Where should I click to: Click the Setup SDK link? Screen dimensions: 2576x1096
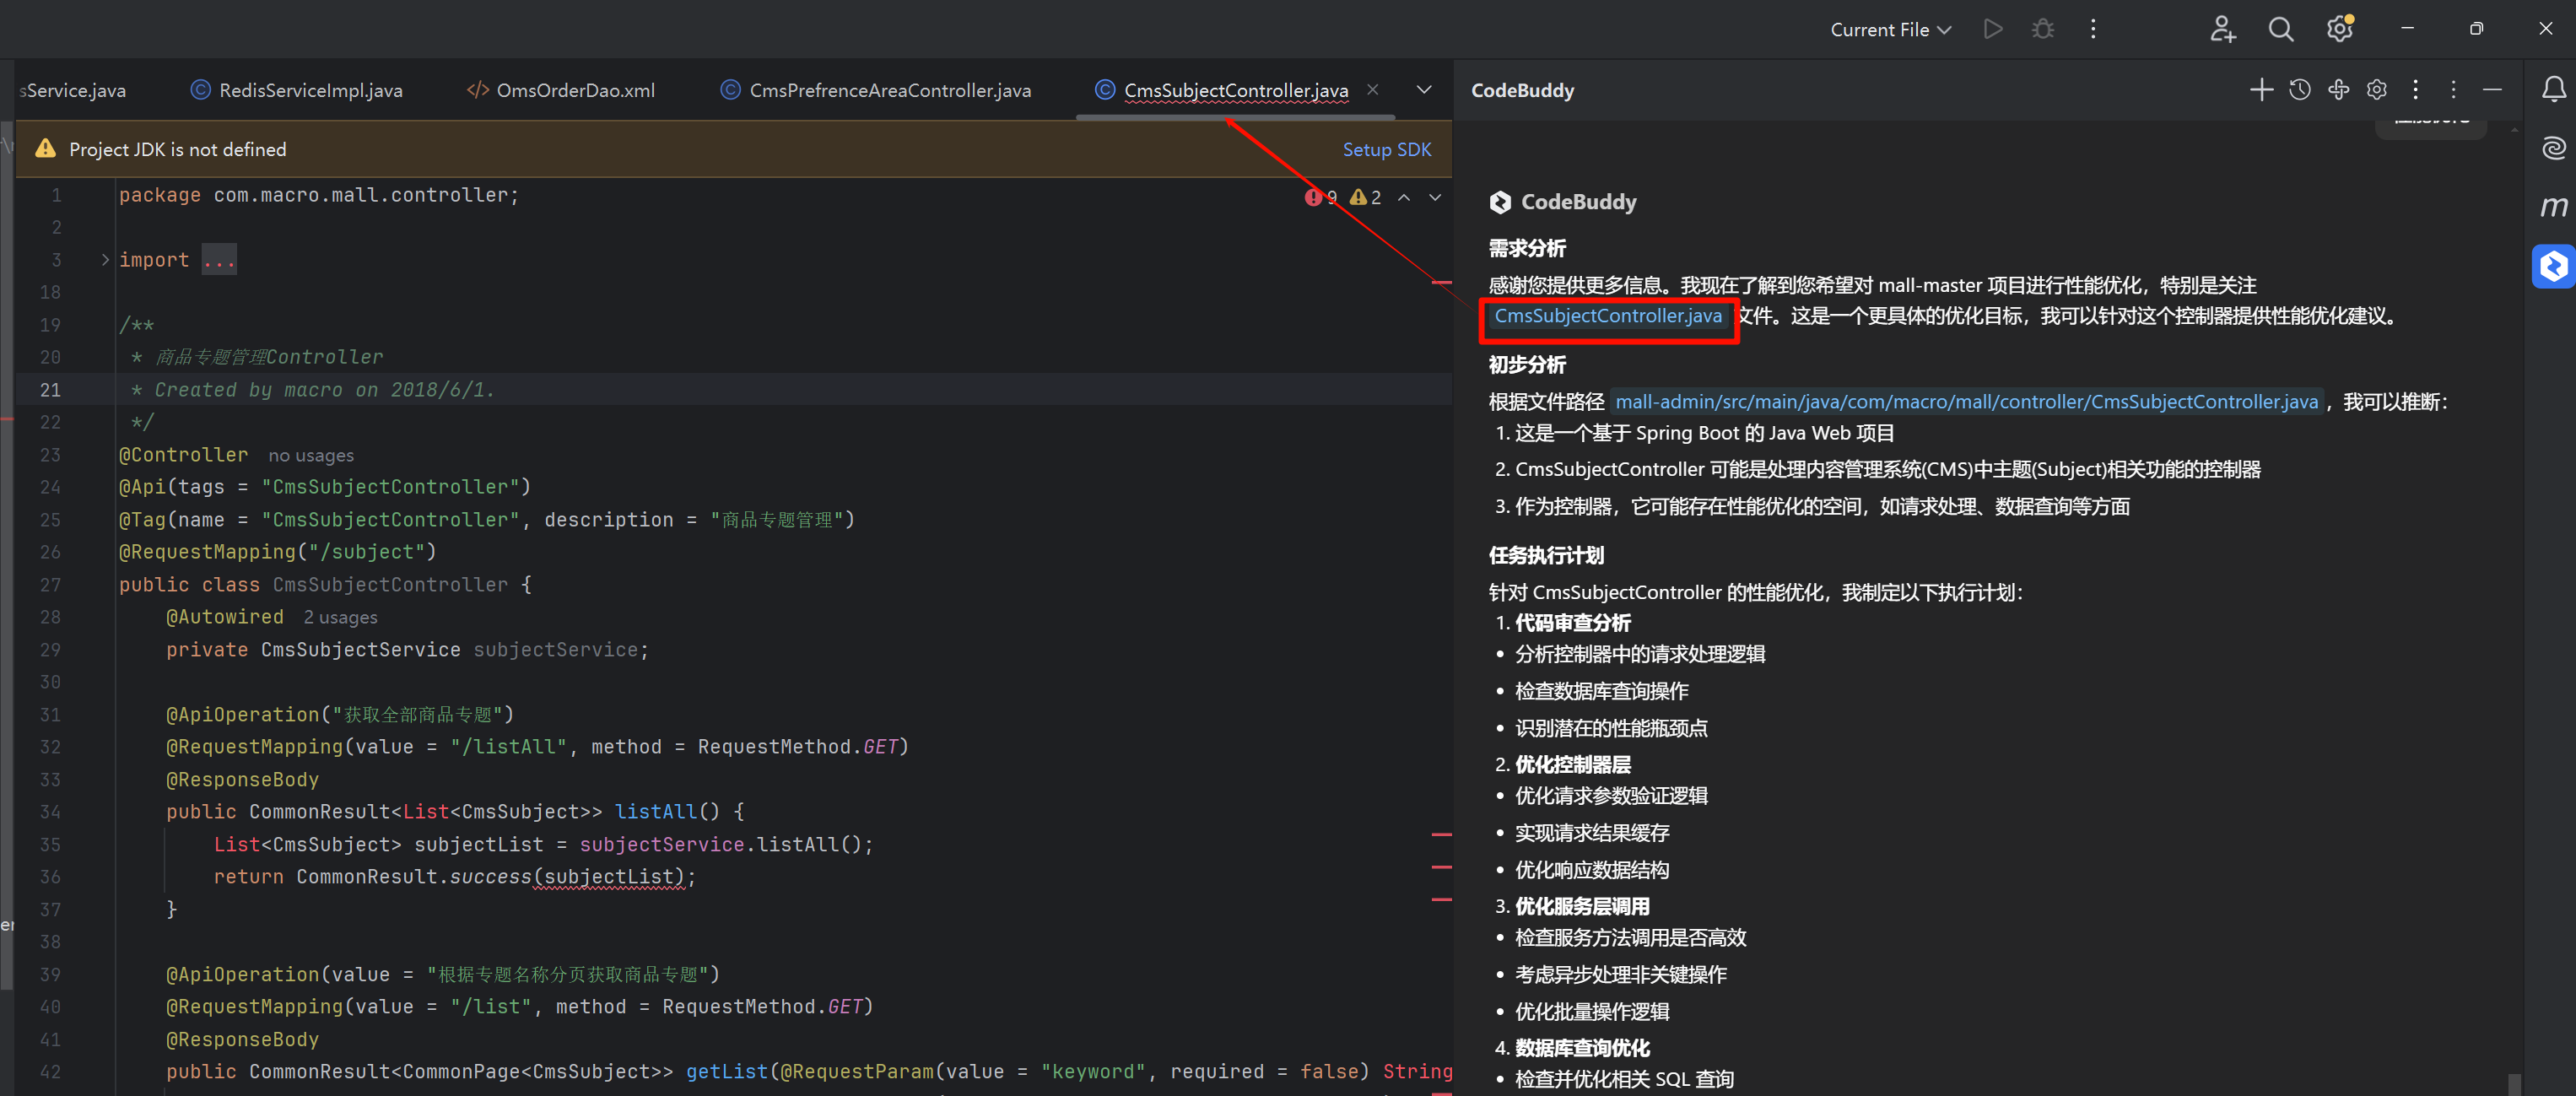pyautogui.click(x=1386, y=149)
